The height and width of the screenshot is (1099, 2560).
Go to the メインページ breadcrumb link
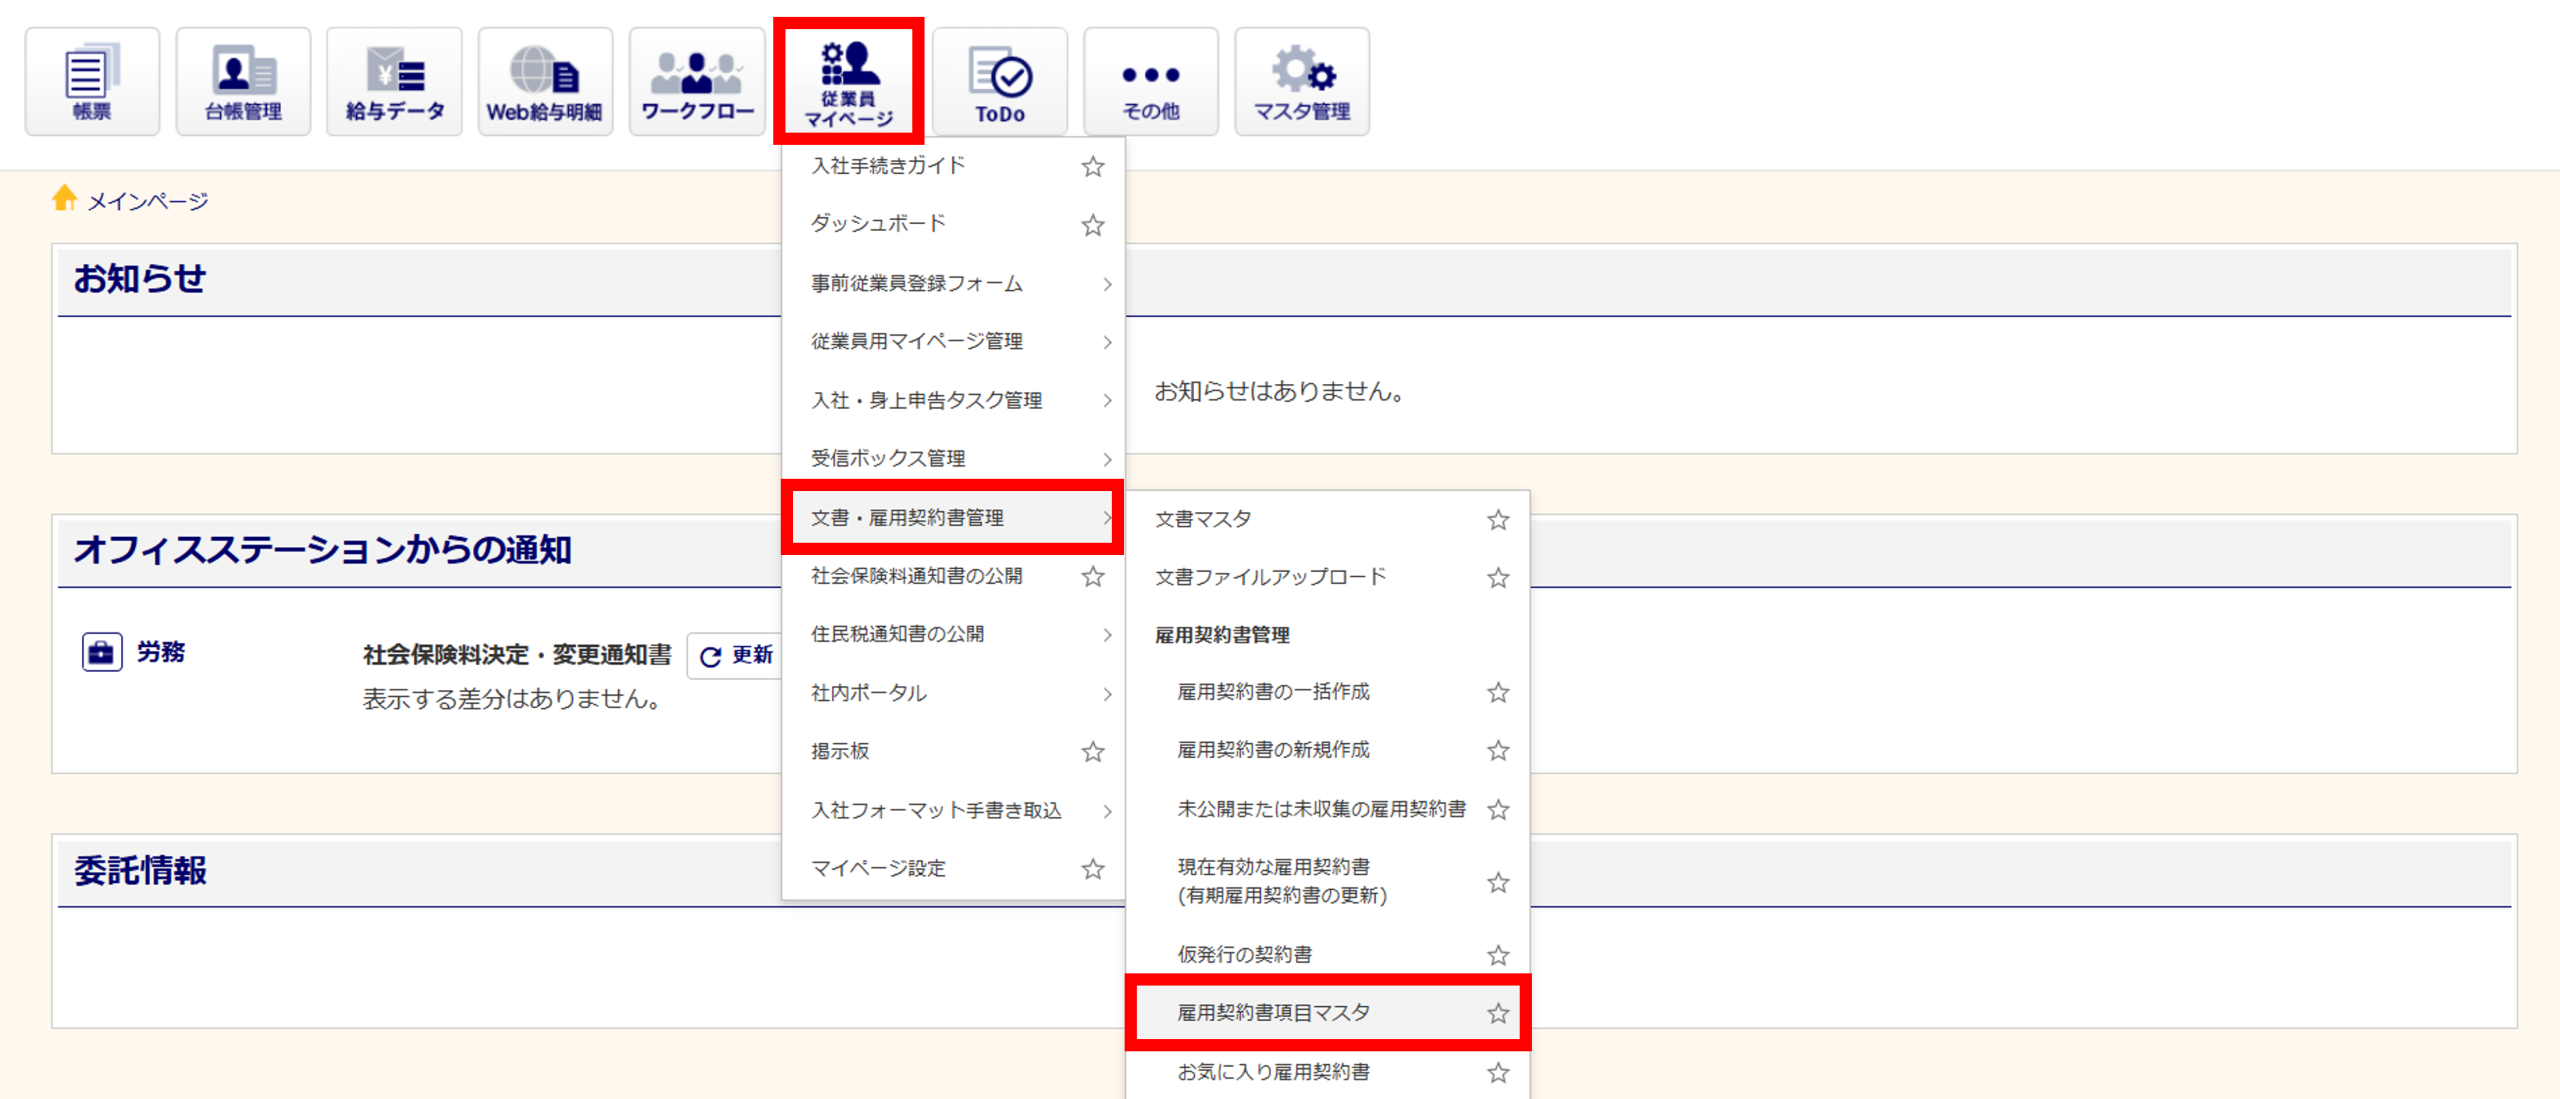148,202
